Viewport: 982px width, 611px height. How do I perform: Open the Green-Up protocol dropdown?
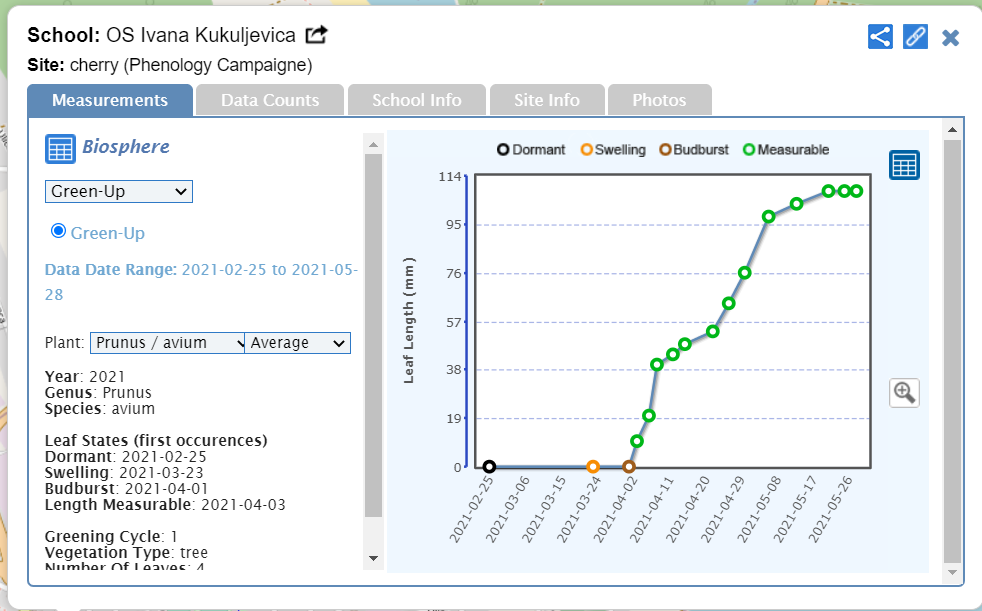(x=118, y=191)
